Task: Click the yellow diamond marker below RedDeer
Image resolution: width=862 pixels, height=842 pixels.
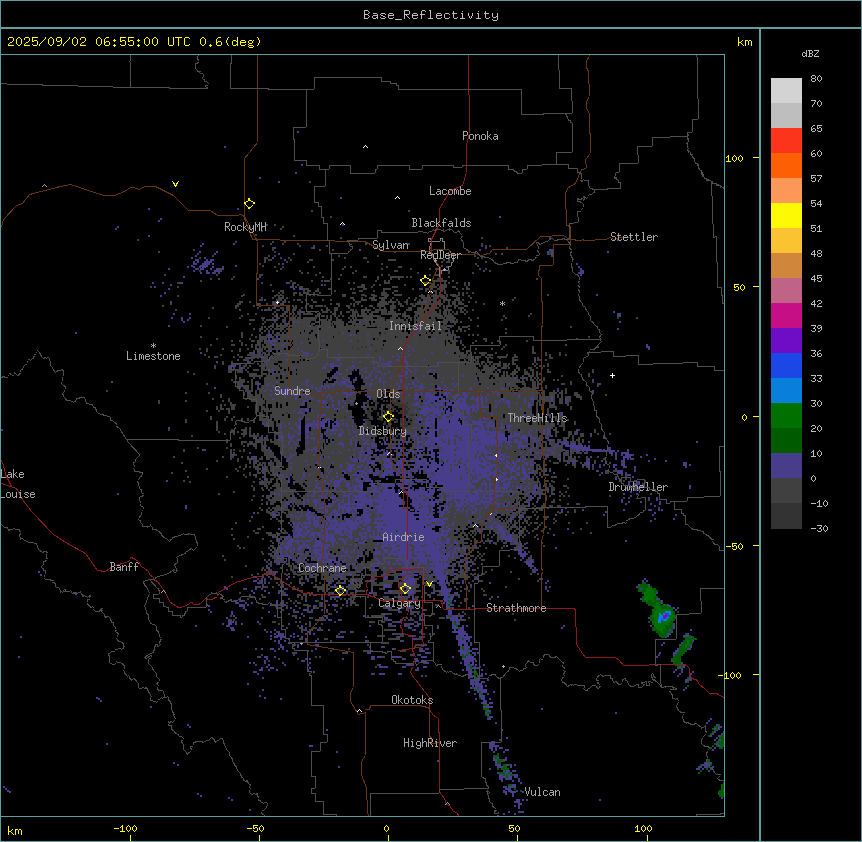Action: pyautogui.click(x=426, y=281)
